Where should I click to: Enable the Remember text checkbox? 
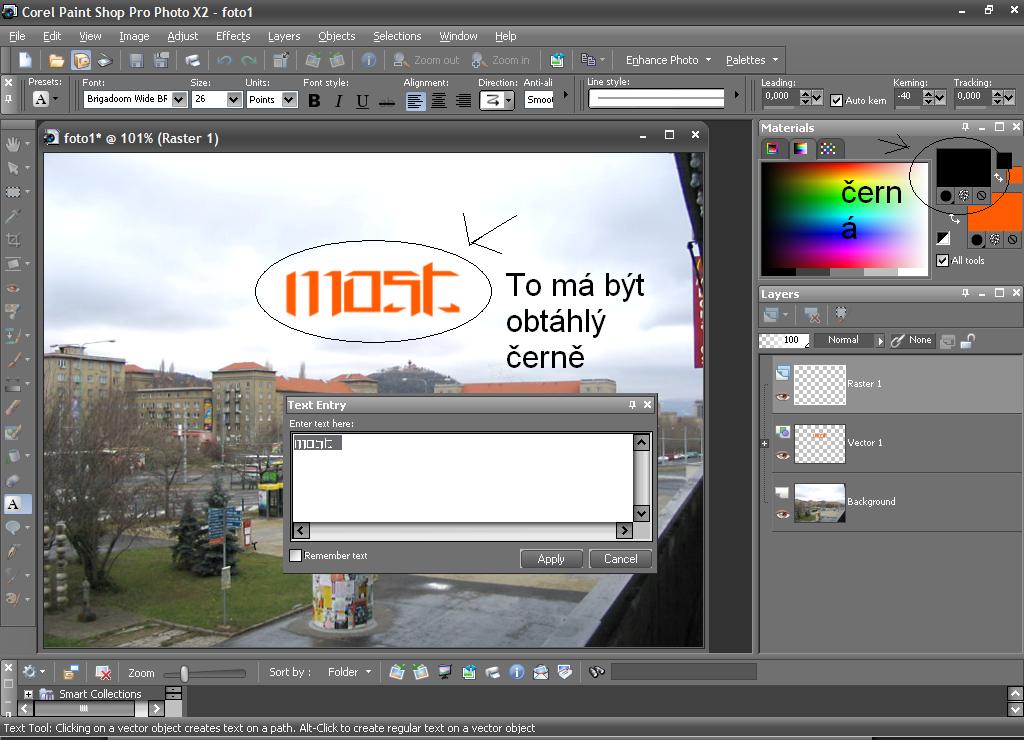[x=296, y=556]
